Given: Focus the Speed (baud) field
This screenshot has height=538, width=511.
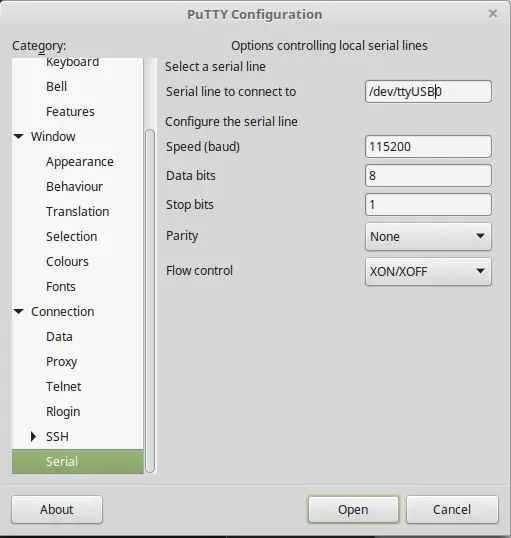Looking at the screenshot, I should pos(428,147).
